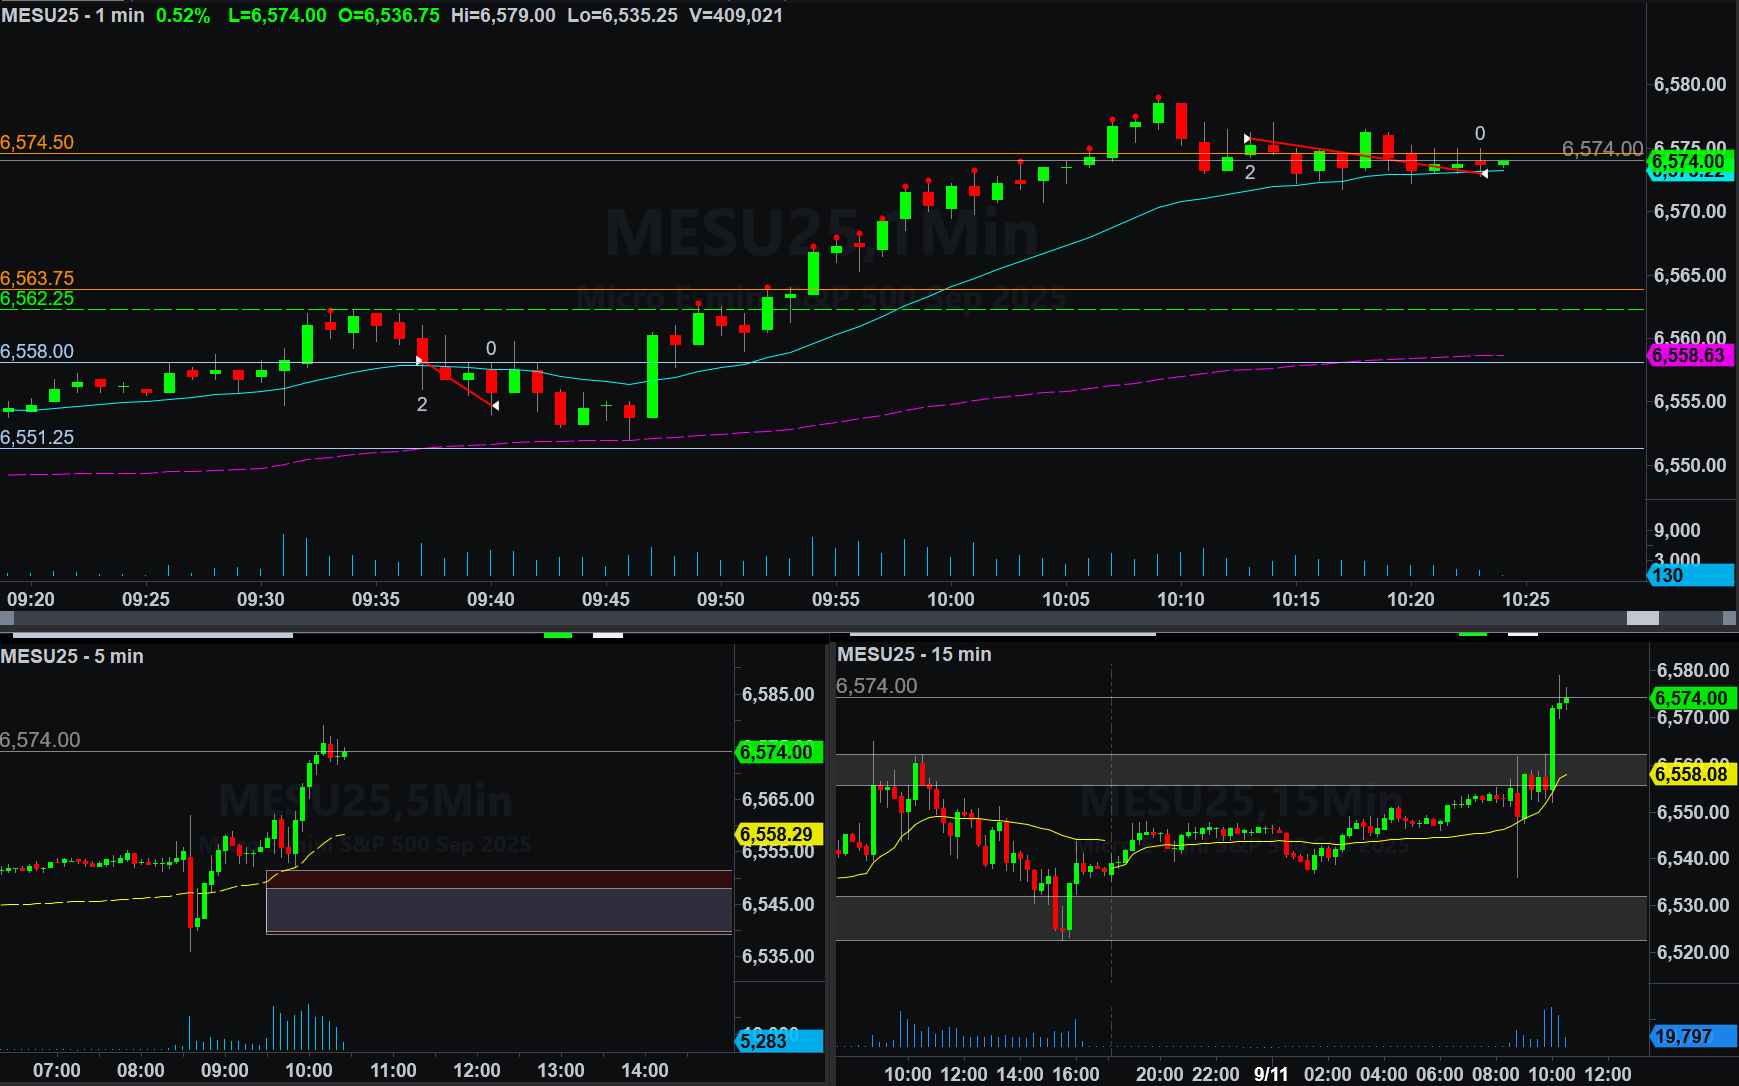Click the green 6,574.00 price tag on 1-min chart

click(1689, 161)
